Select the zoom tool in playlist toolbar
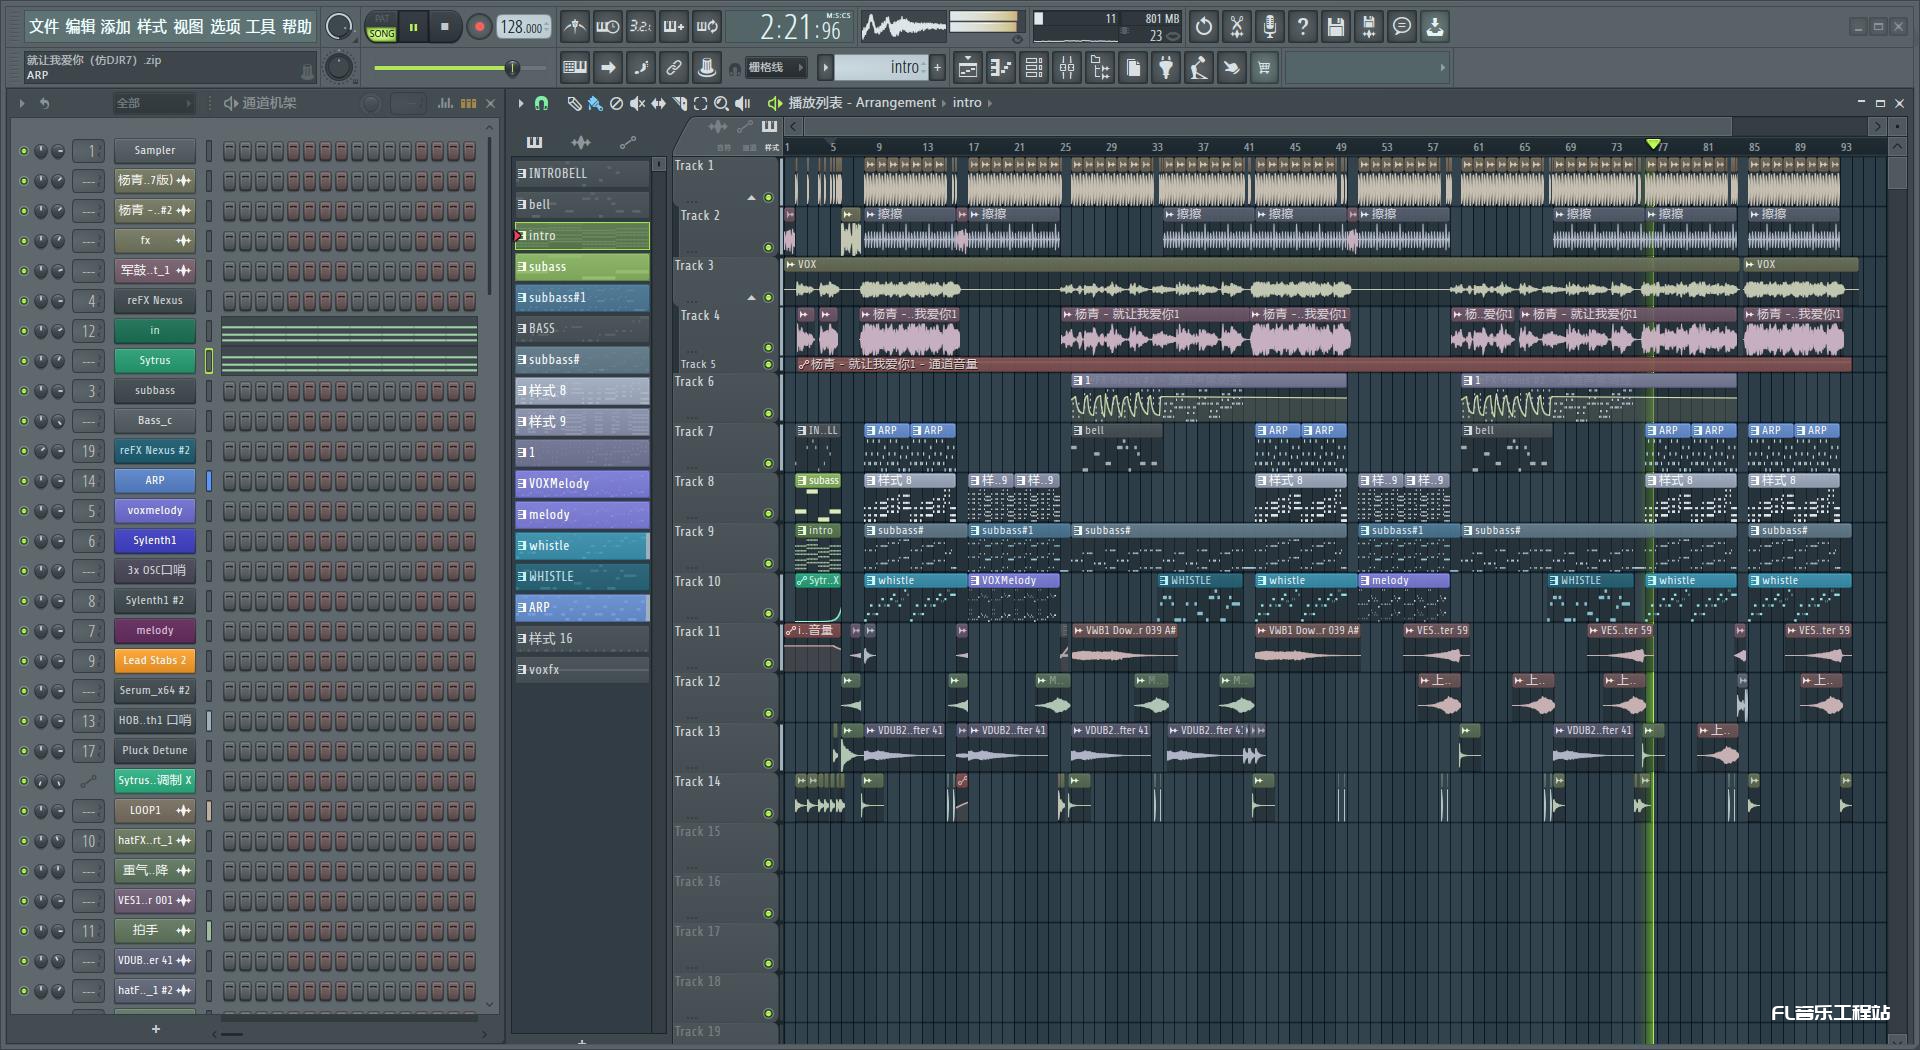 click(721, 103)
